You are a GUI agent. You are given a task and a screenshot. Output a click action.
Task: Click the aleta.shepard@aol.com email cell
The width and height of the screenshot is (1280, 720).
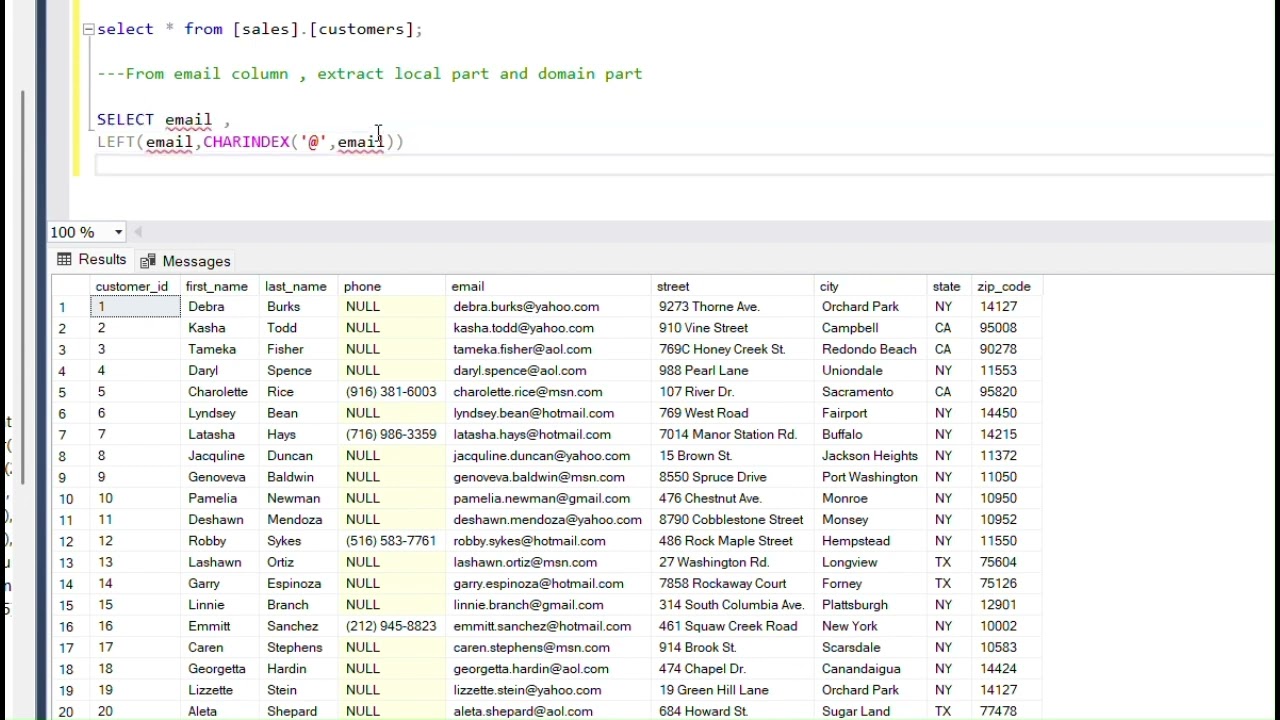tap(549, 711)
